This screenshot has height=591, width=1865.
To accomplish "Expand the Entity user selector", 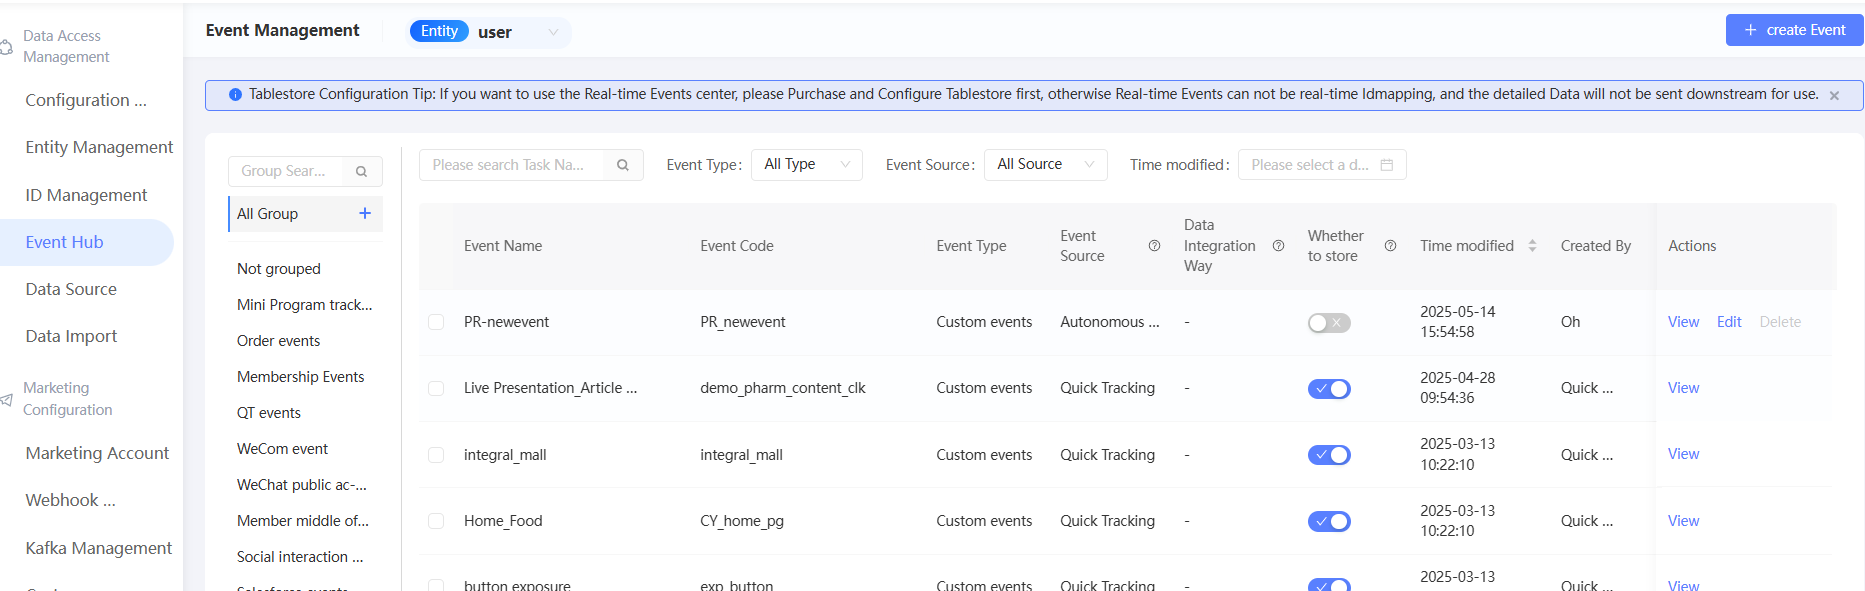I will click(516, 32).
